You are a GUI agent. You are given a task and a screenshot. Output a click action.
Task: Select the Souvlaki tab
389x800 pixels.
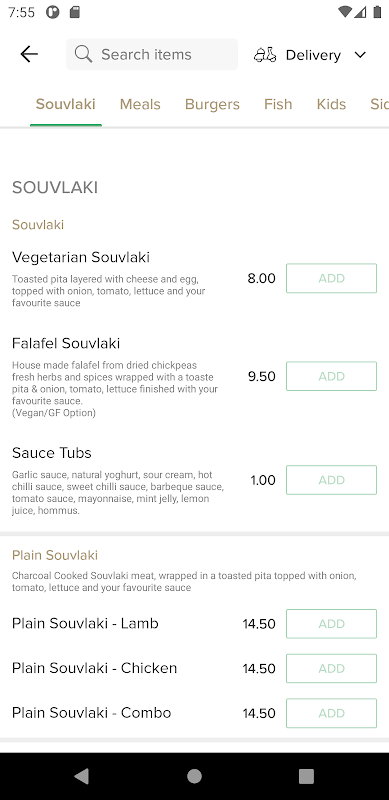pyautogui.click(x=65, y=104)
